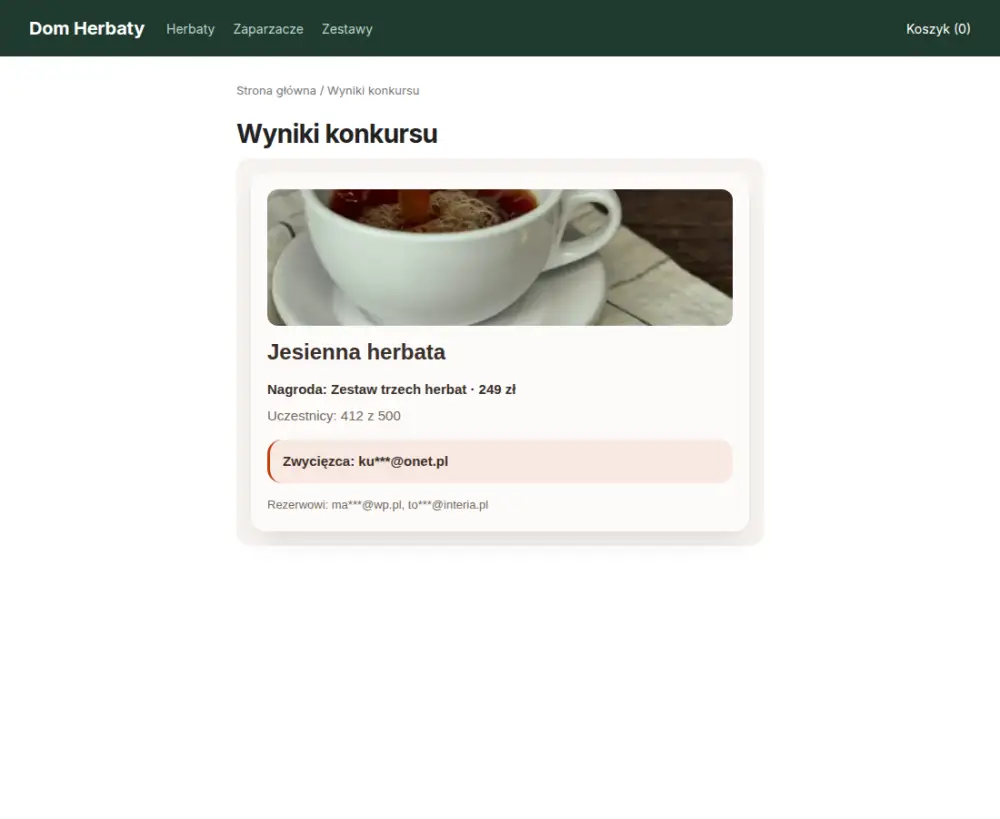This screenshot has height=819, width=1000.
Task: Click the Jesienna herbata title
Action: 356,352
